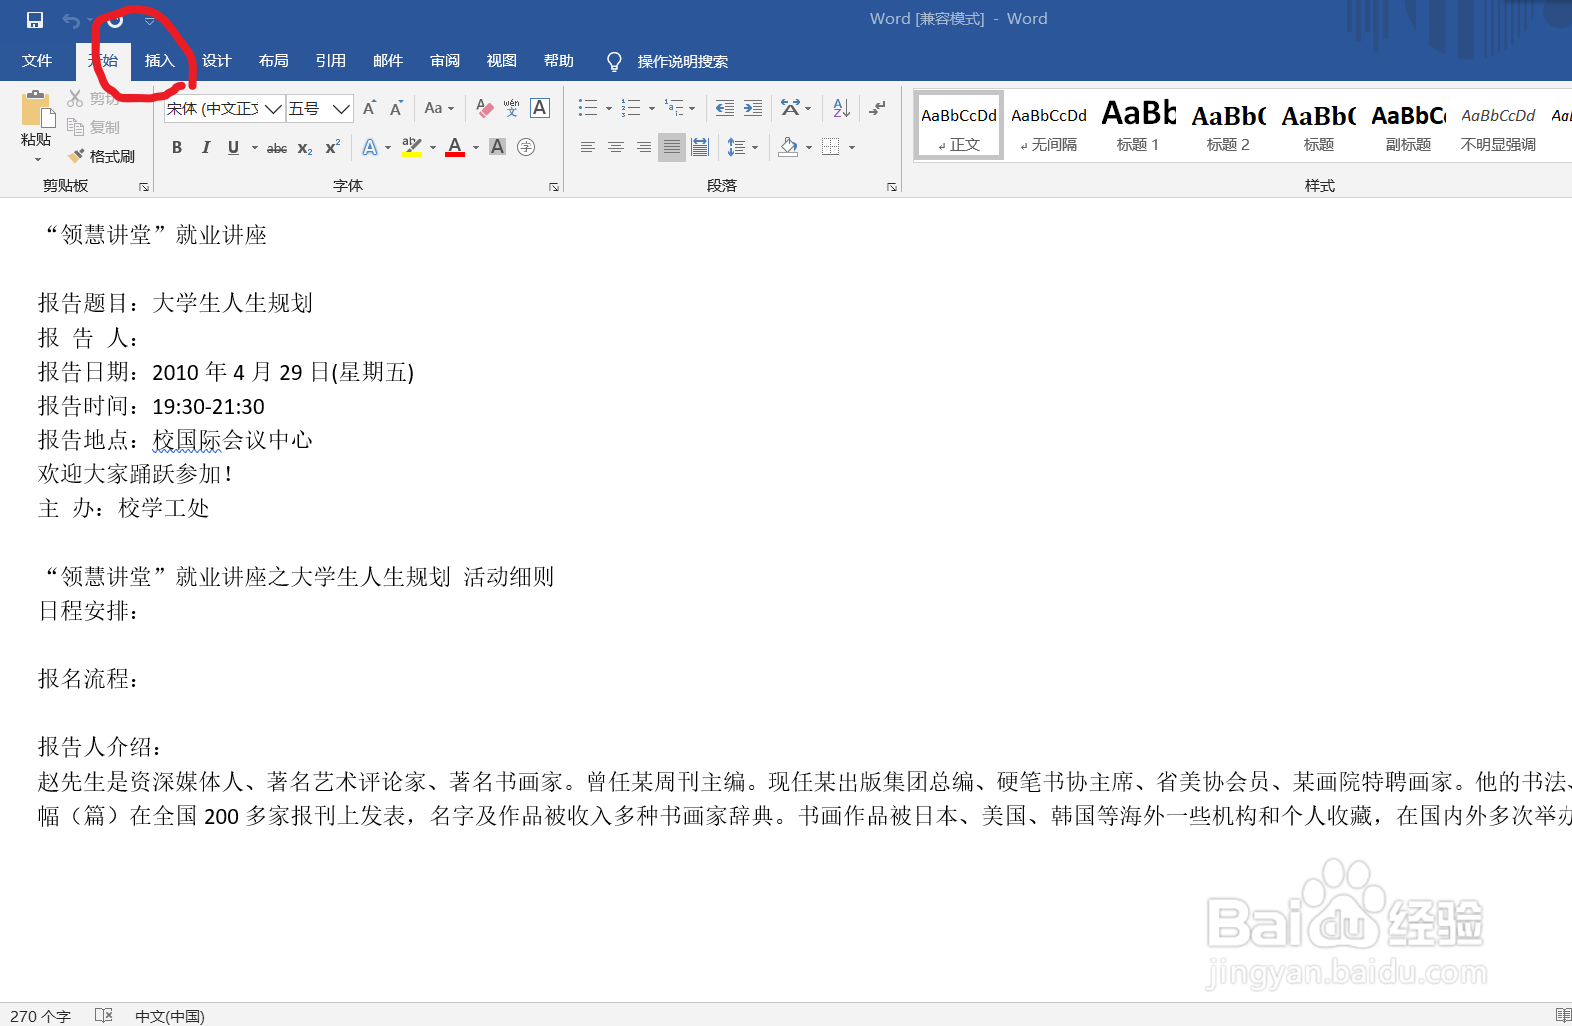Image resolution: width=1572 pixels, height=1026 pixels.
Task: Open the 文件 tab
Action: pyautogui.click(x=37, y=61)
